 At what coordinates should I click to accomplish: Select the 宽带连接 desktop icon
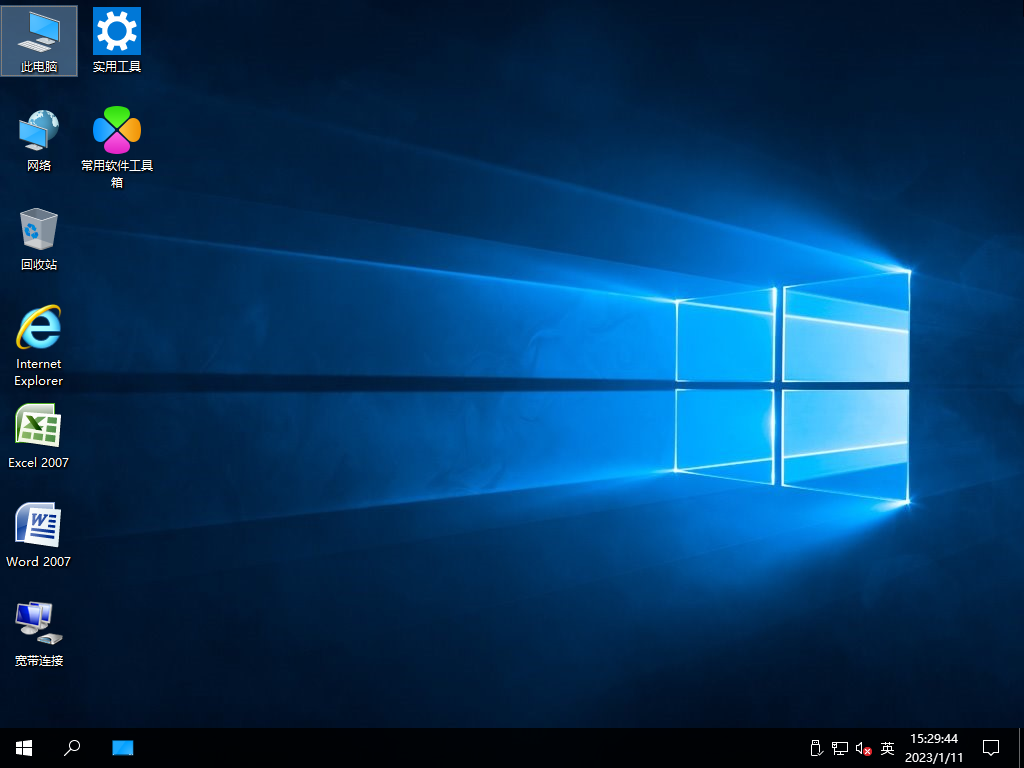click(39, 634)
